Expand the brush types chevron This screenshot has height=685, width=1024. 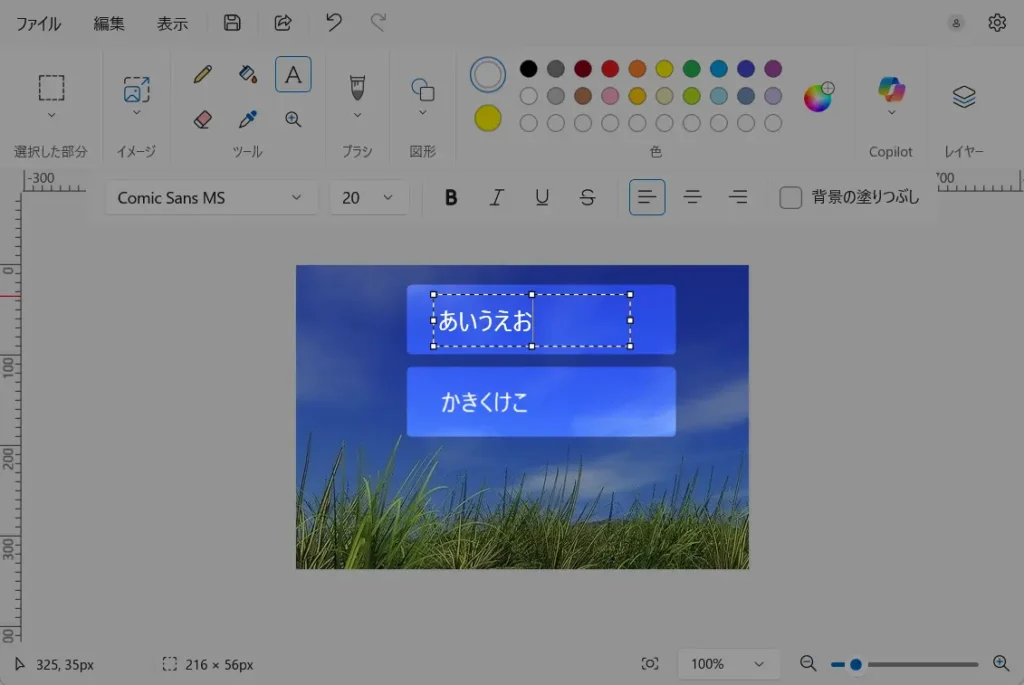click(x=357, y=116)
